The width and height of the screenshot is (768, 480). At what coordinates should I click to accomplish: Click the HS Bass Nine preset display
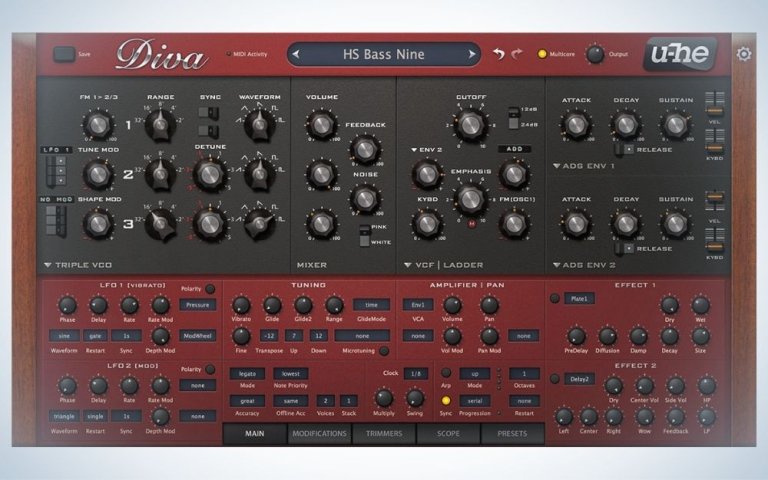383,54
